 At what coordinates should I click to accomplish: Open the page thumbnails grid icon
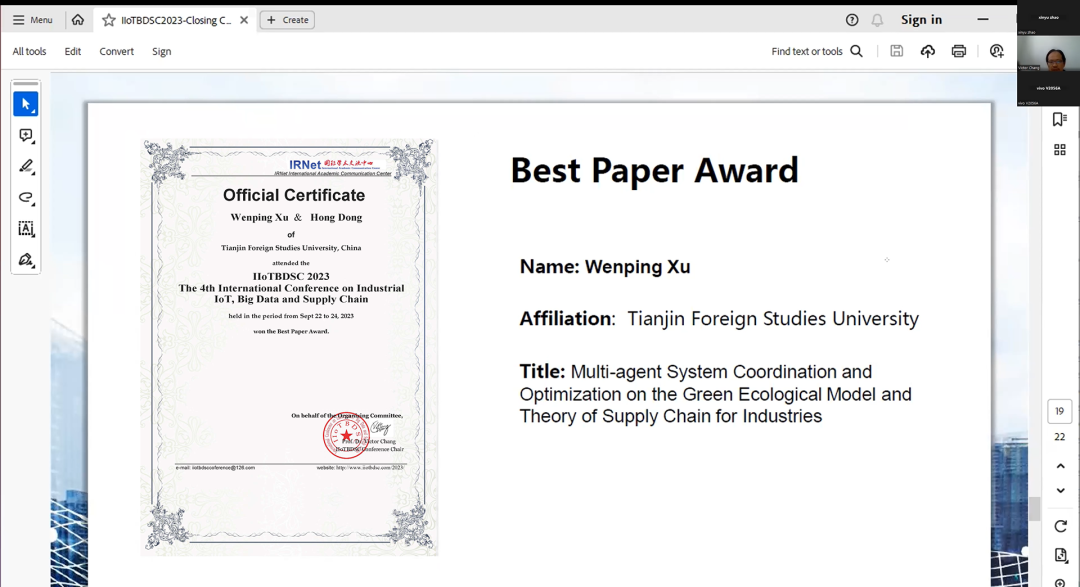click(x=1059, y=150)
